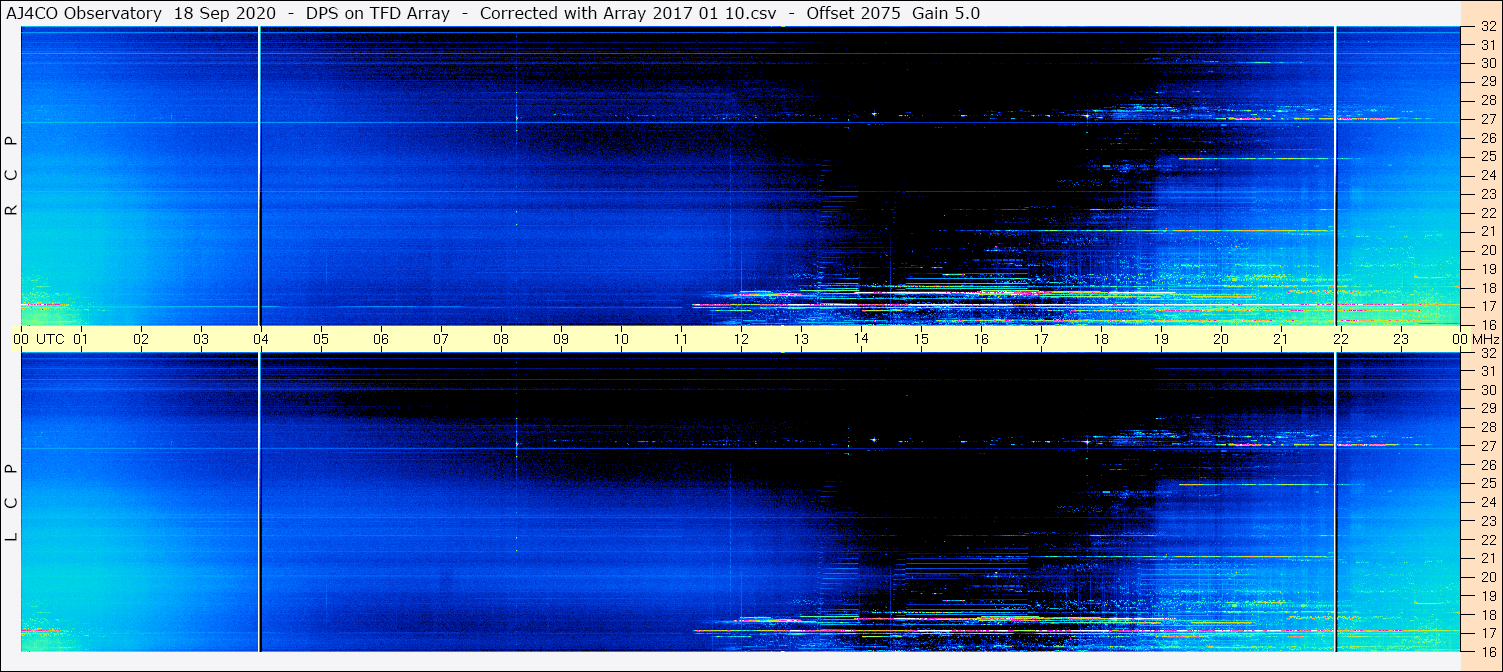Click the 11 hour axis label
Image resolution: width=1503 pixels, height=672 pixels.
pos(681,339)
